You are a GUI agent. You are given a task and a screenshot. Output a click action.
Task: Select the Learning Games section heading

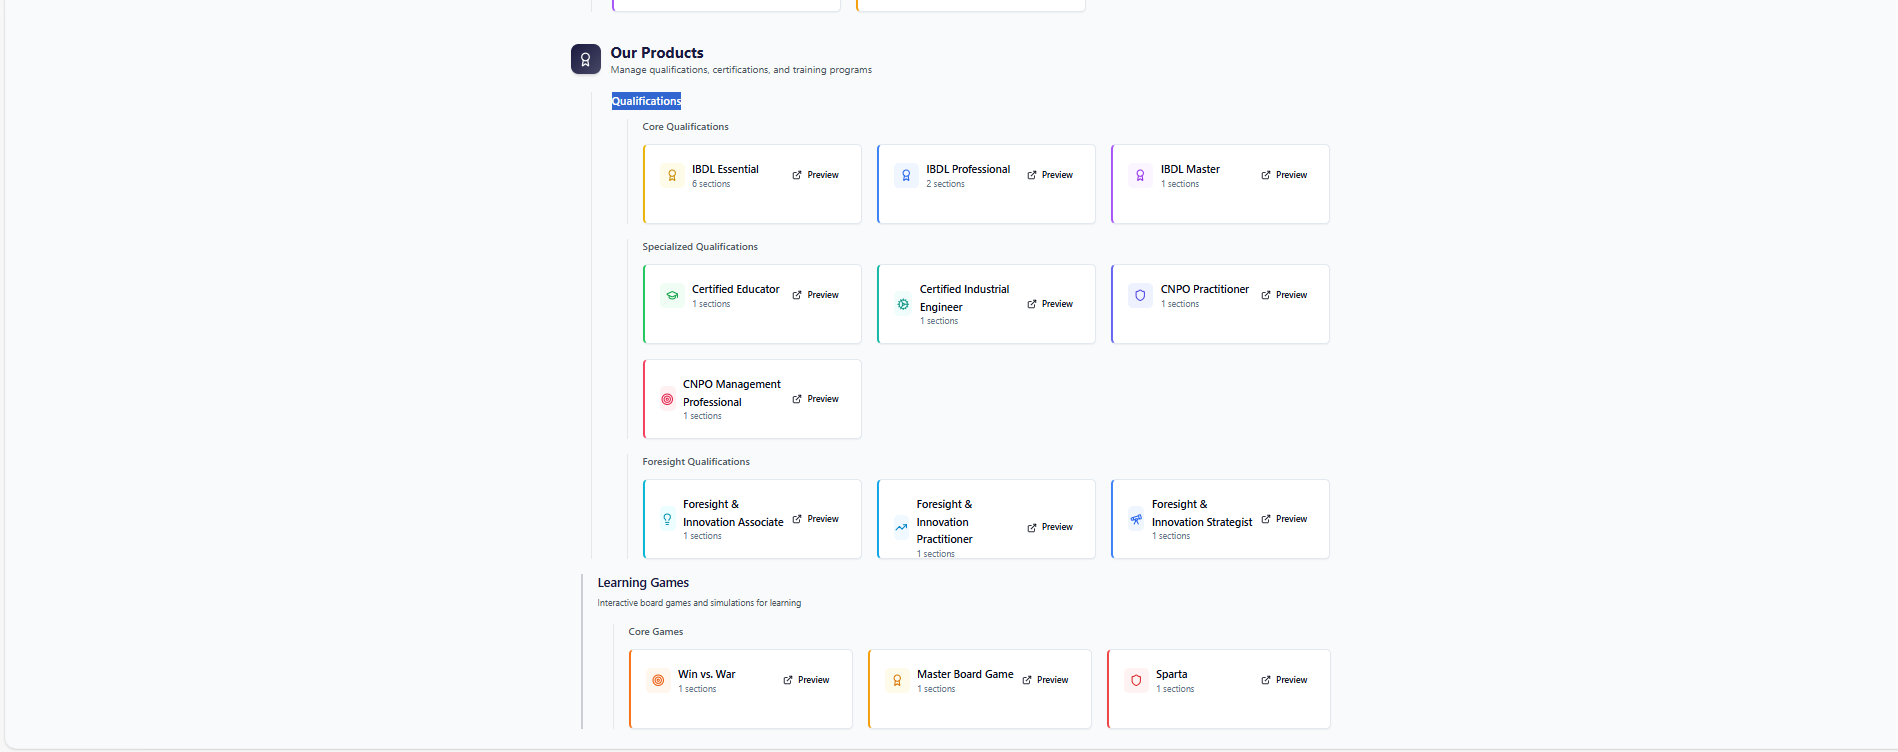pos(643,583)
